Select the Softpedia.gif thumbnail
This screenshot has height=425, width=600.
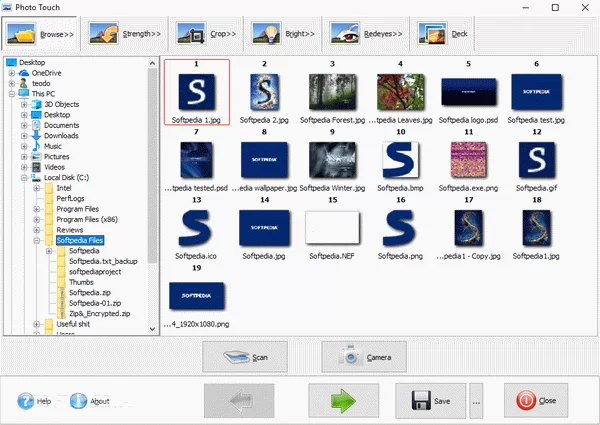pos(536,160)
